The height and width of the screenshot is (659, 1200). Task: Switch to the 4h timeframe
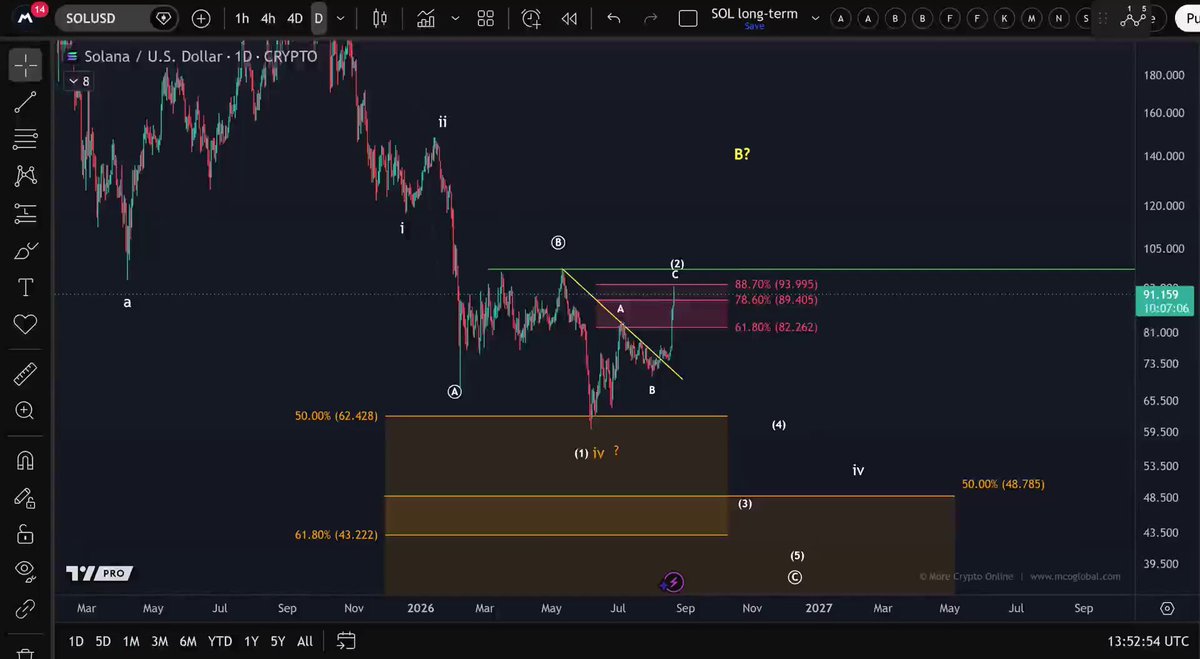[267, 18]
